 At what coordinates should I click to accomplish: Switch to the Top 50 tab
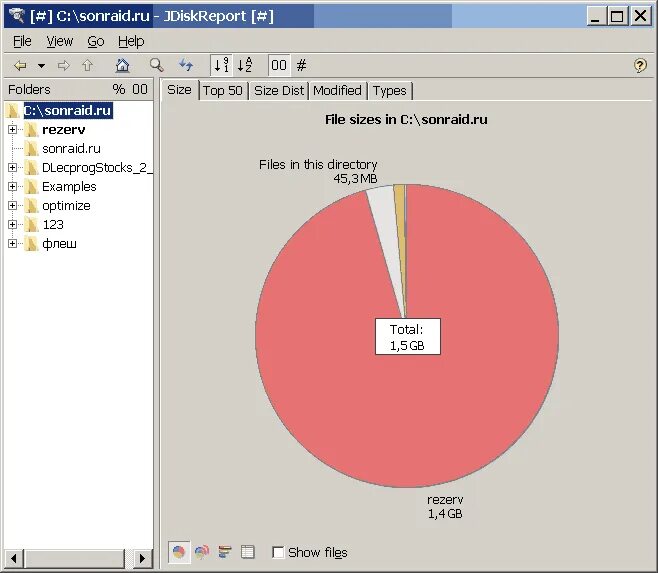point(223,91)
